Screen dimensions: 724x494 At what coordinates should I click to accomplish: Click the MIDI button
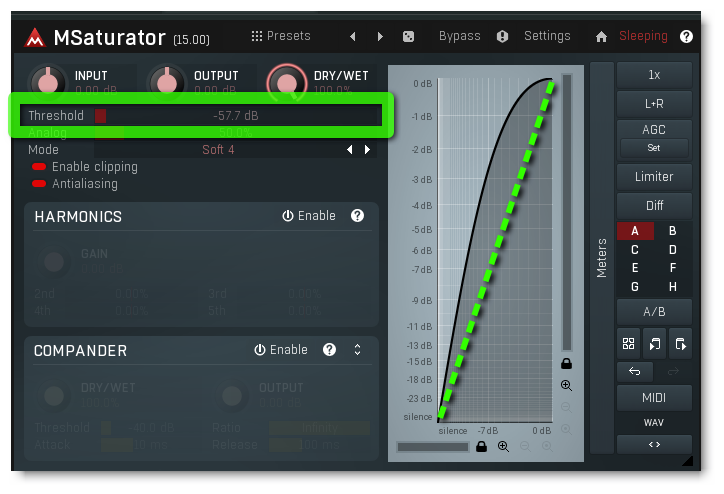654,398
